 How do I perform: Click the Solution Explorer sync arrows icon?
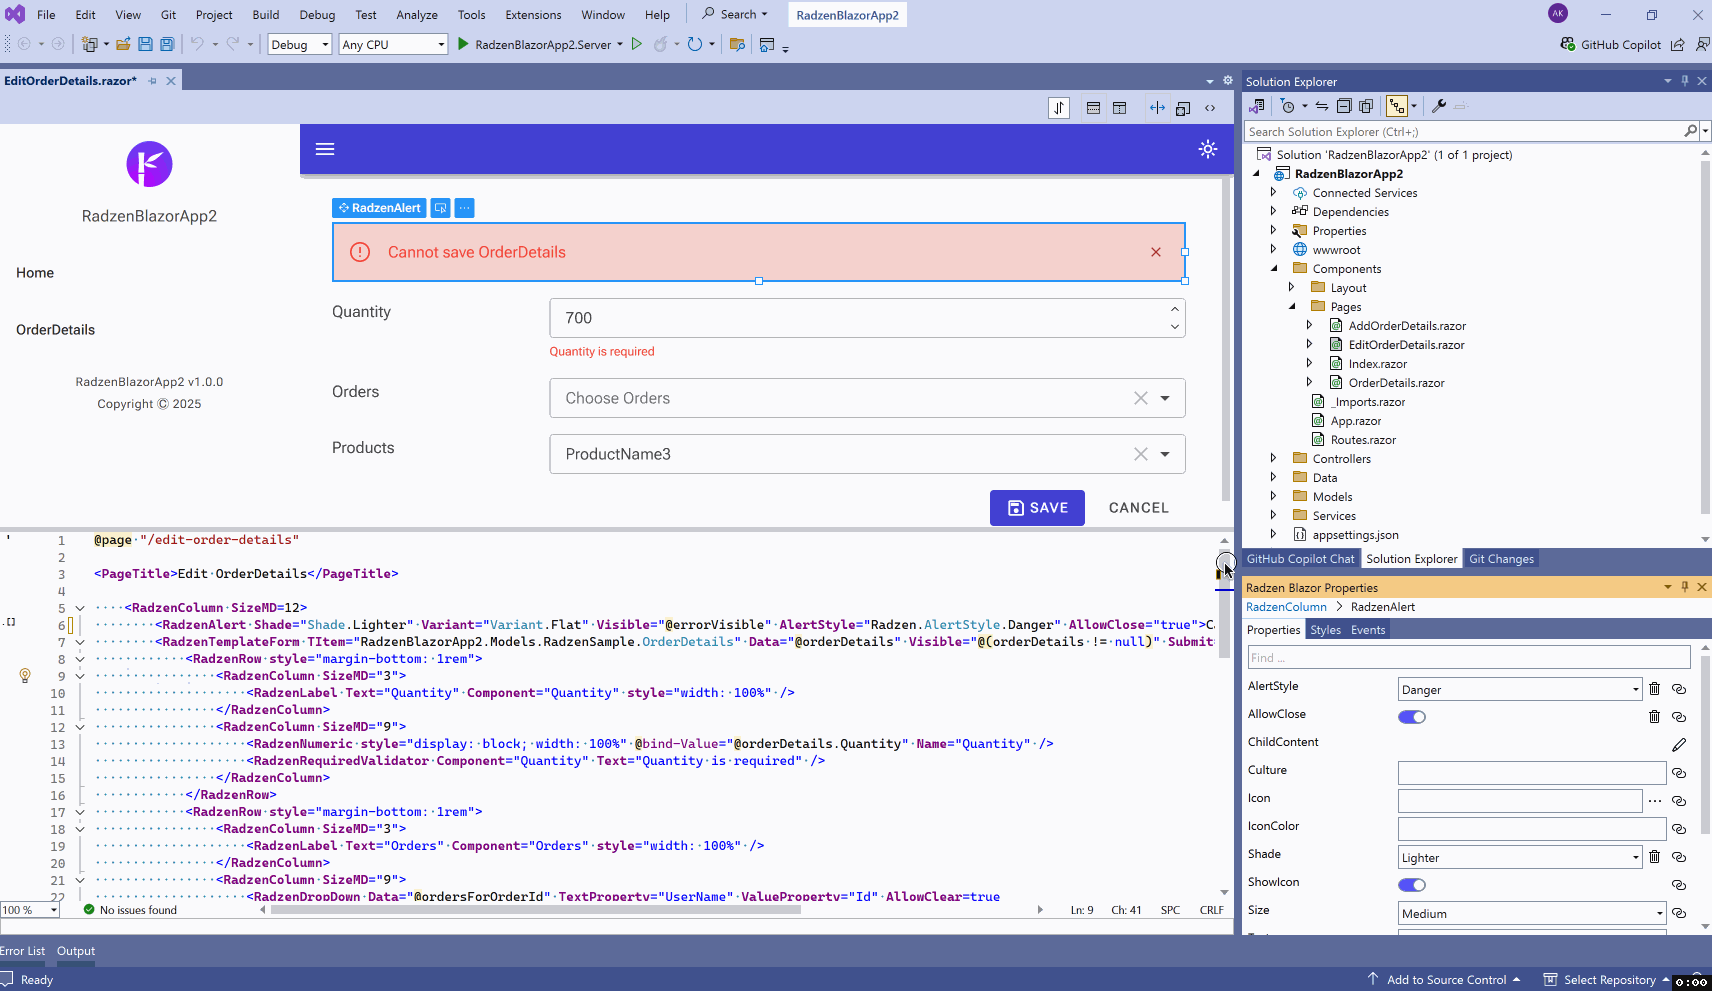1322,106
